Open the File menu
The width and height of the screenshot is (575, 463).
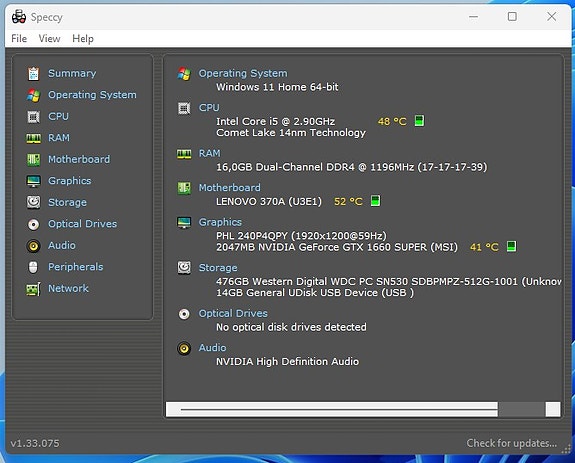pyautogui.click(x=19, y=38)
